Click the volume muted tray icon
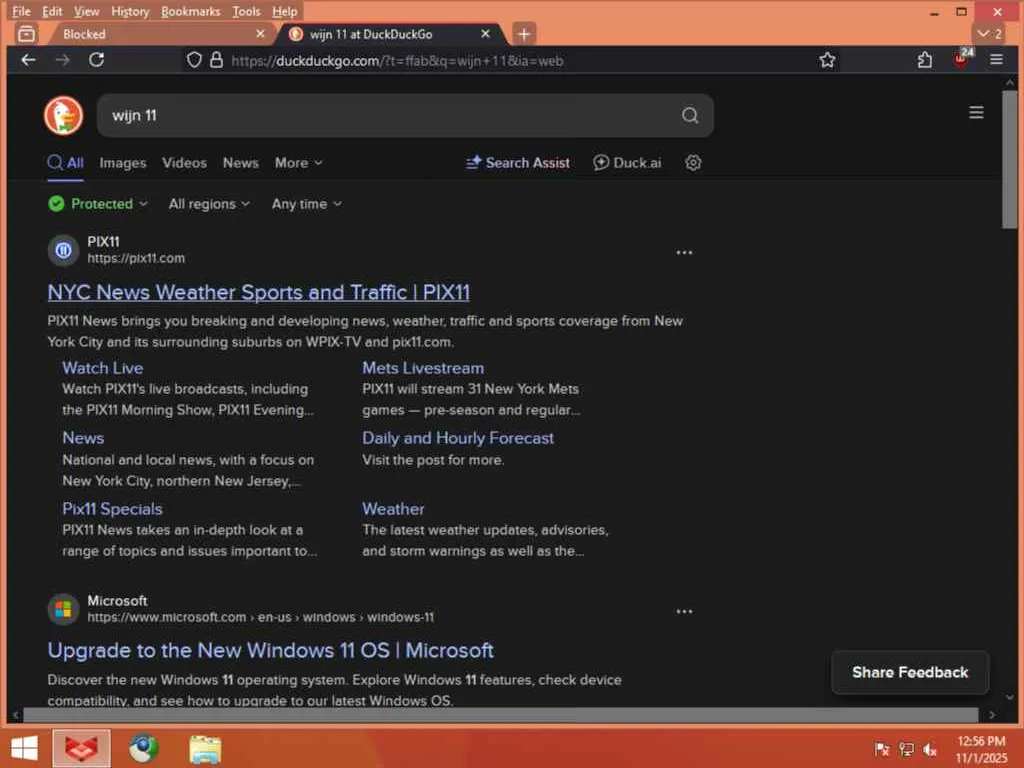 click(x=930, y=749)
